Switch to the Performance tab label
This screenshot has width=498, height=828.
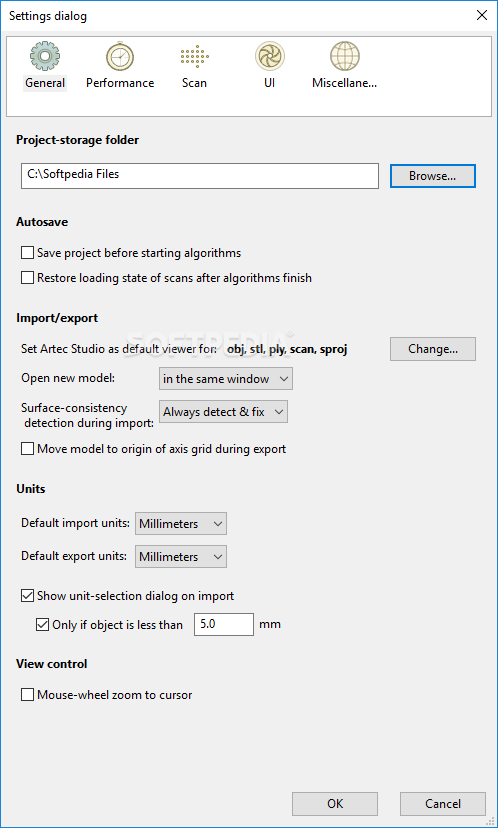[x=120, y=83]
